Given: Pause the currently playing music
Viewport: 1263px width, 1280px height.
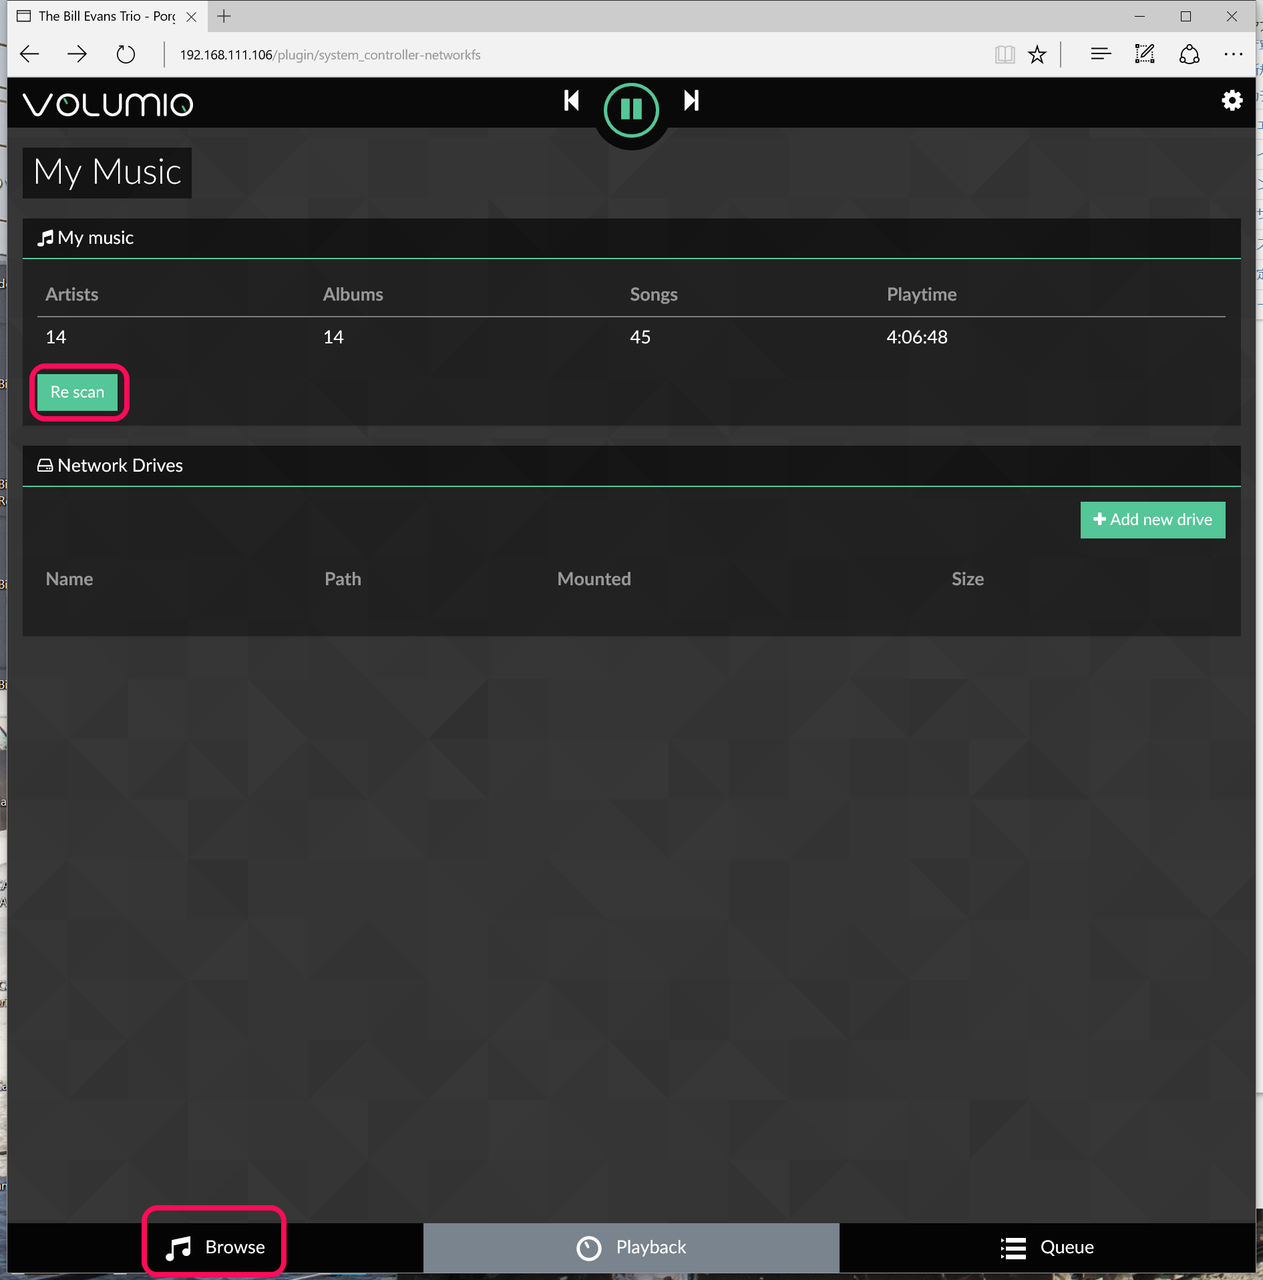Looking at the screenshot, I should coord(631,109).
